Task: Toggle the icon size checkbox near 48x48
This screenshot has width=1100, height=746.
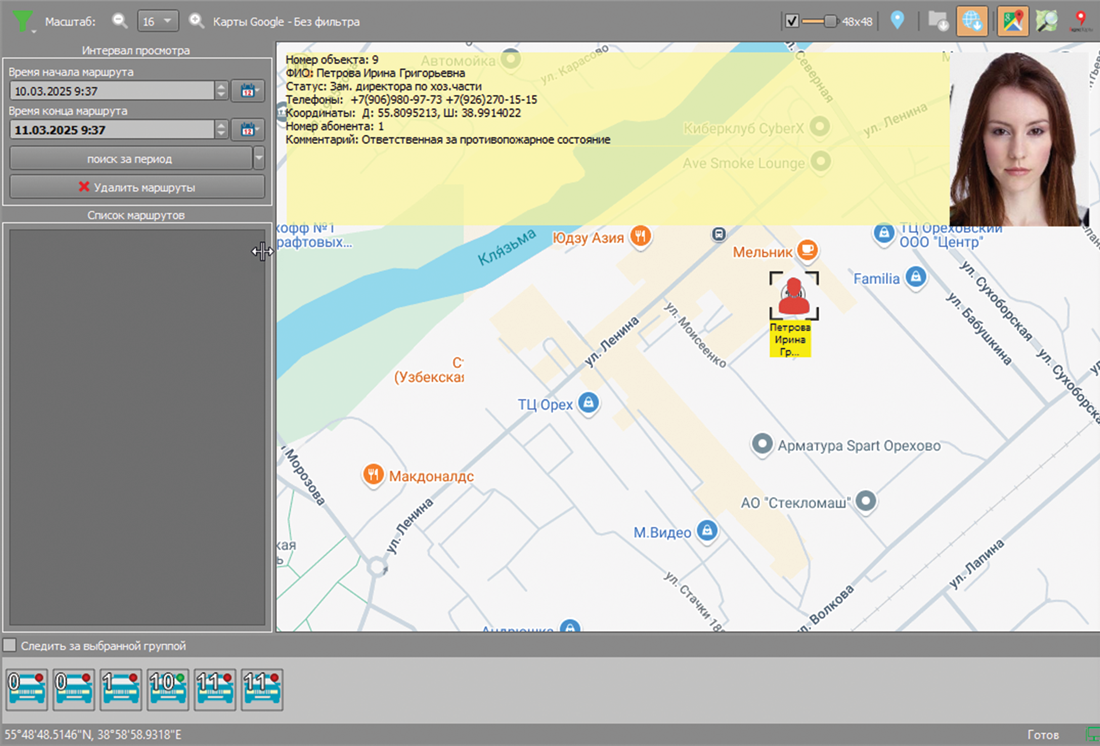Action: coord(792,21)
